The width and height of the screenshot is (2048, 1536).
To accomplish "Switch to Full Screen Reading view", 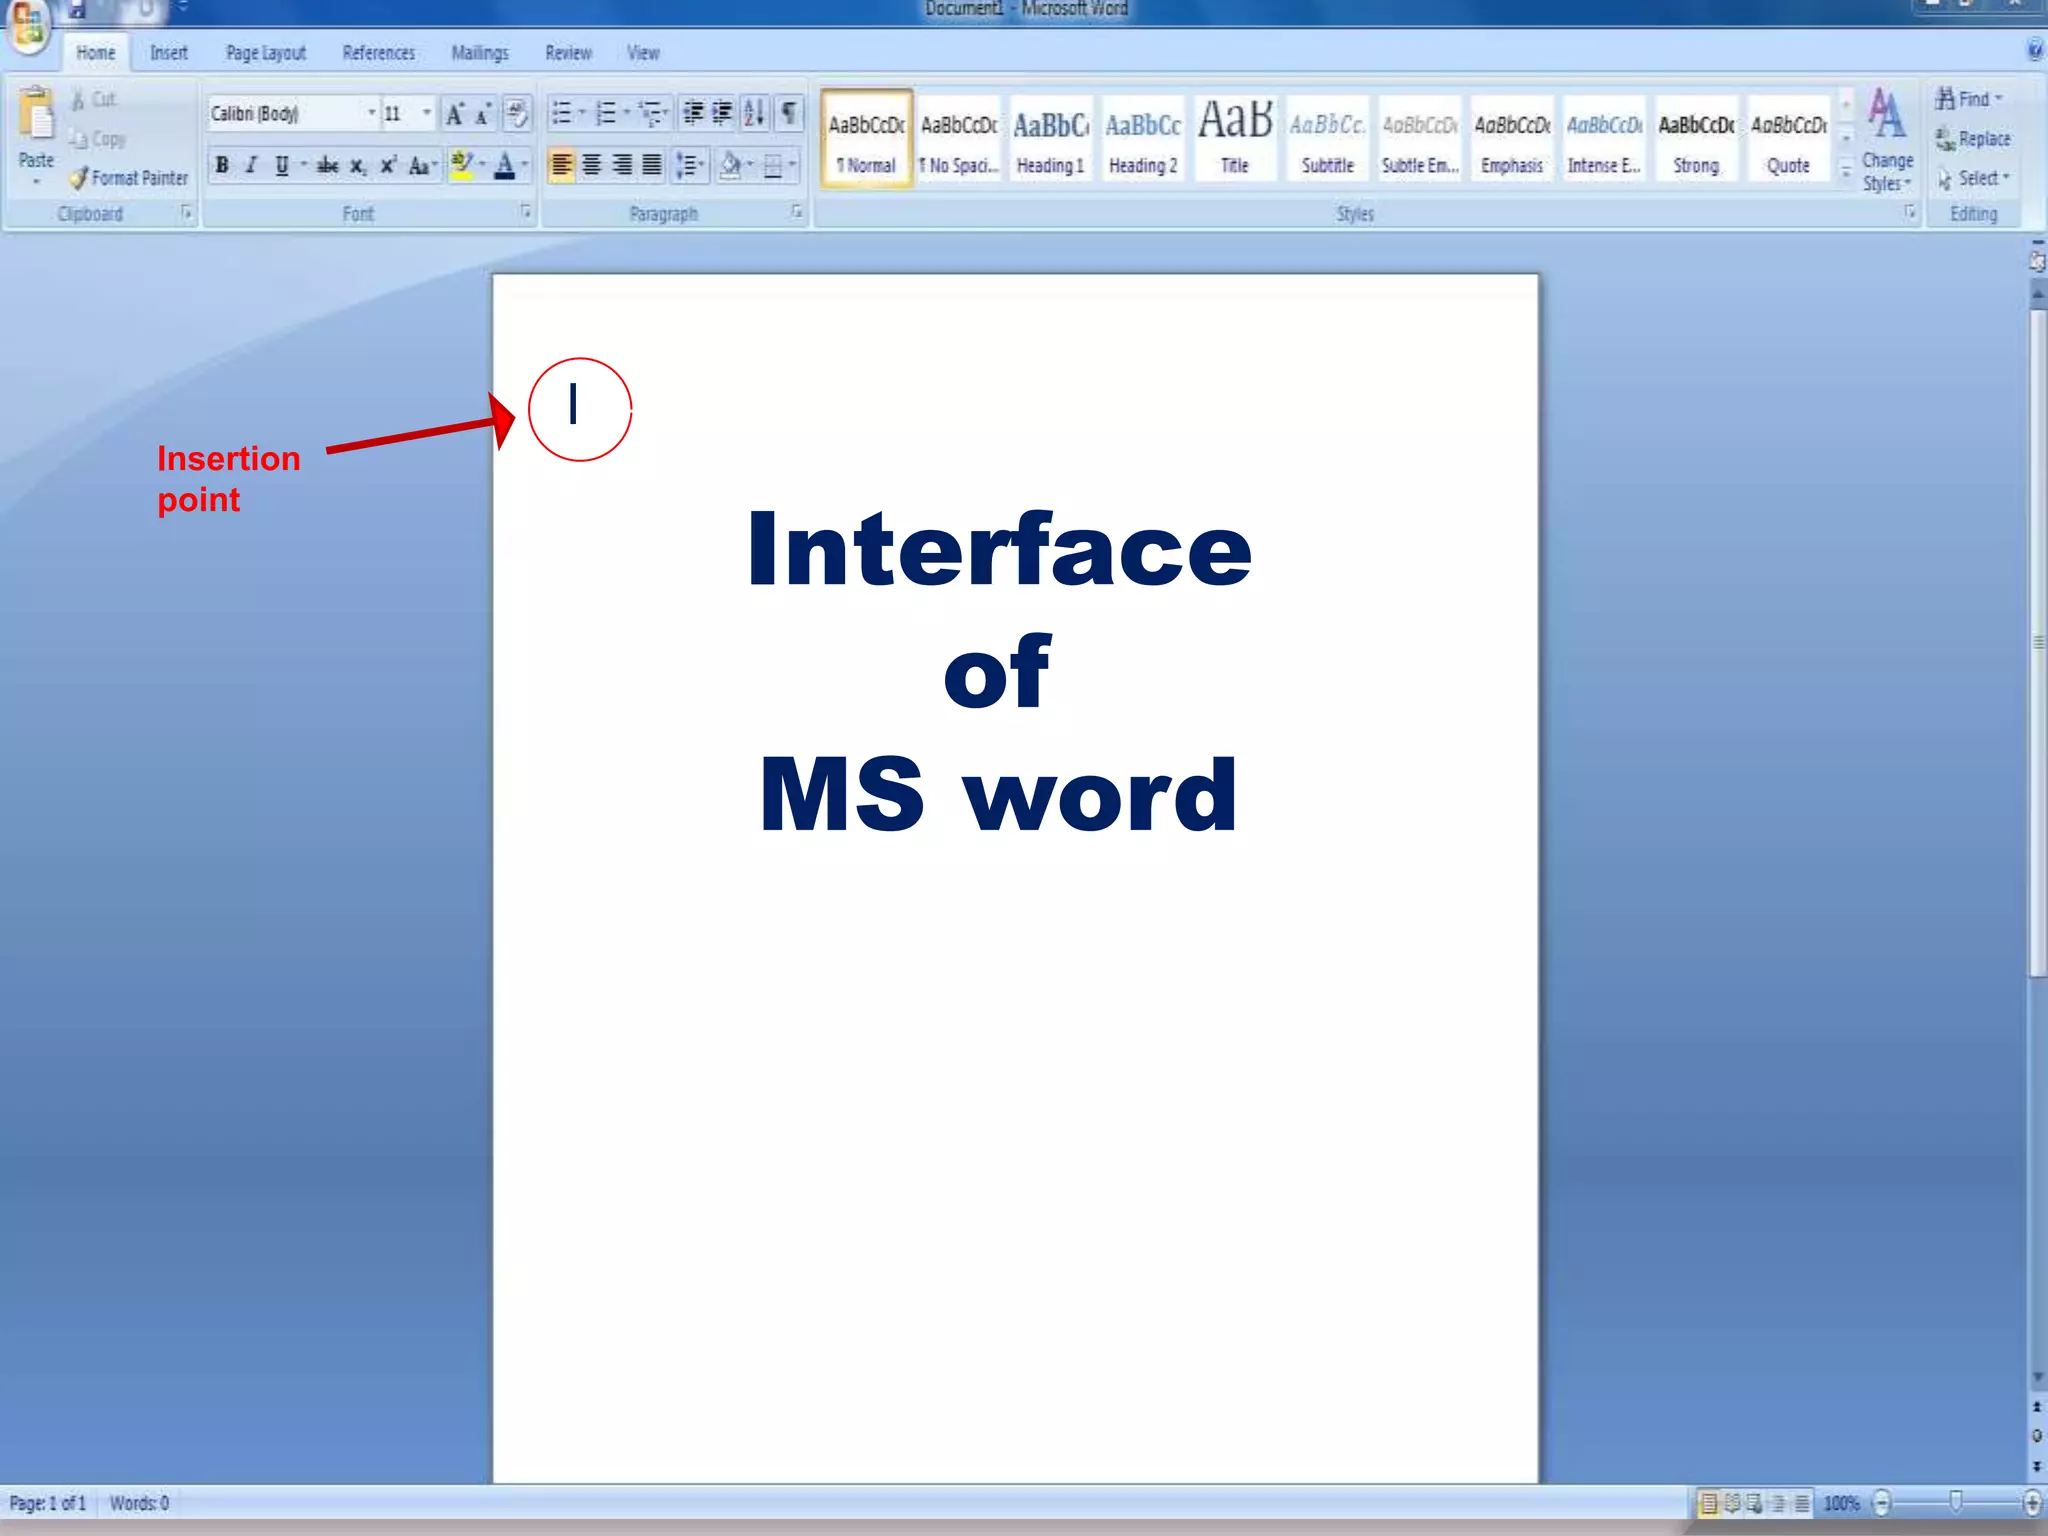I will pyautogui.click(x=1732, y=1502).
